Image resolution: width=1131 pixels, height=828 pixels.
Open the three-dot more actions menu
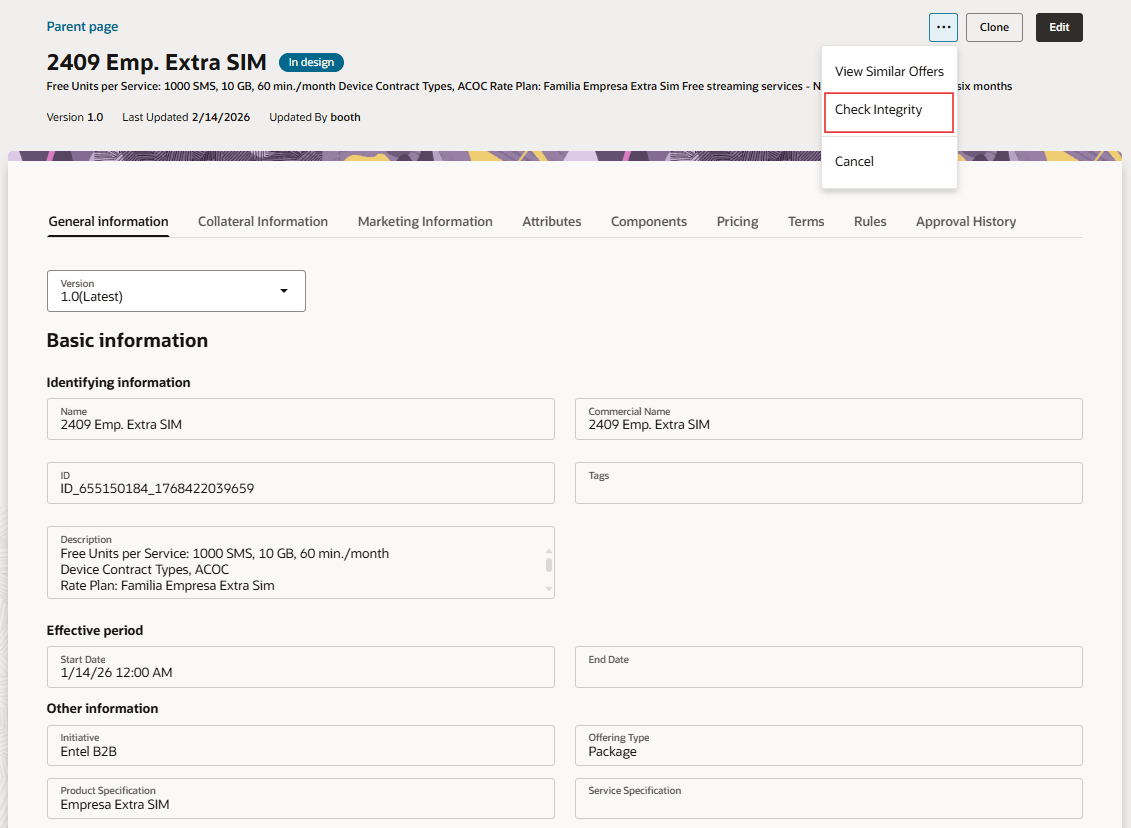coord(943,27)
